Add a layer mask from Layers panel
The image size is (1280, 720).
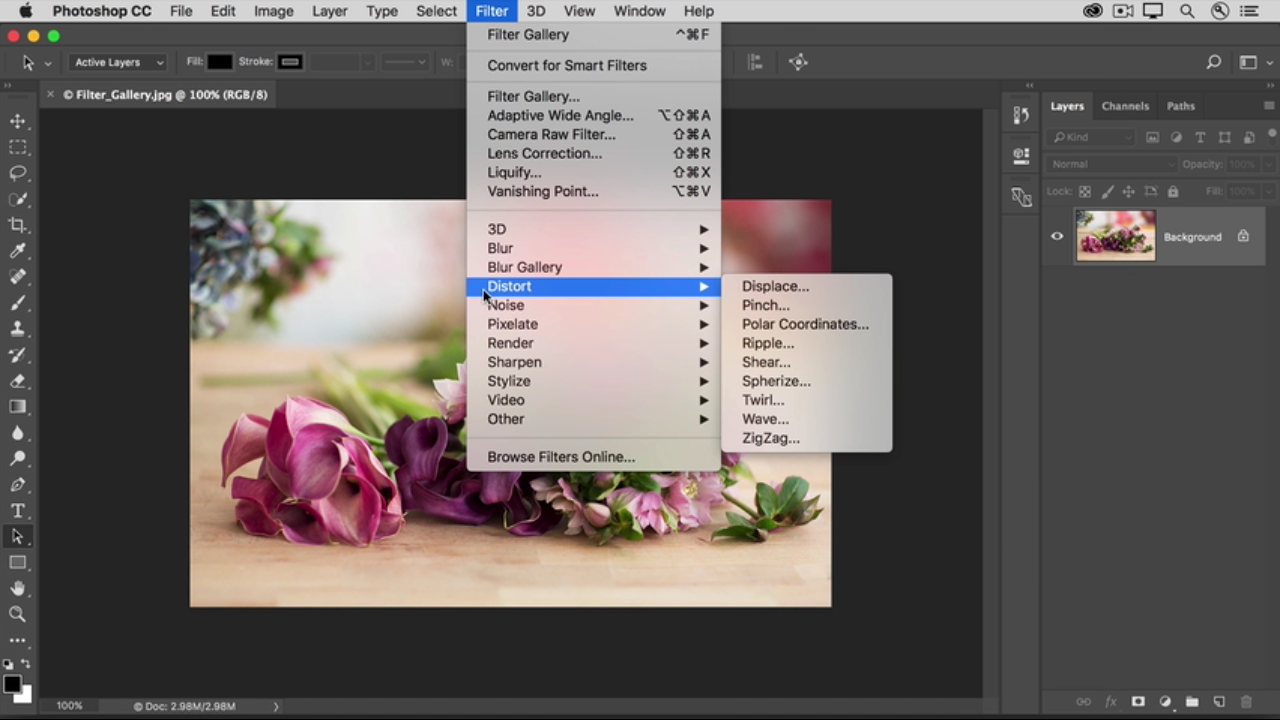point(1138,702)
